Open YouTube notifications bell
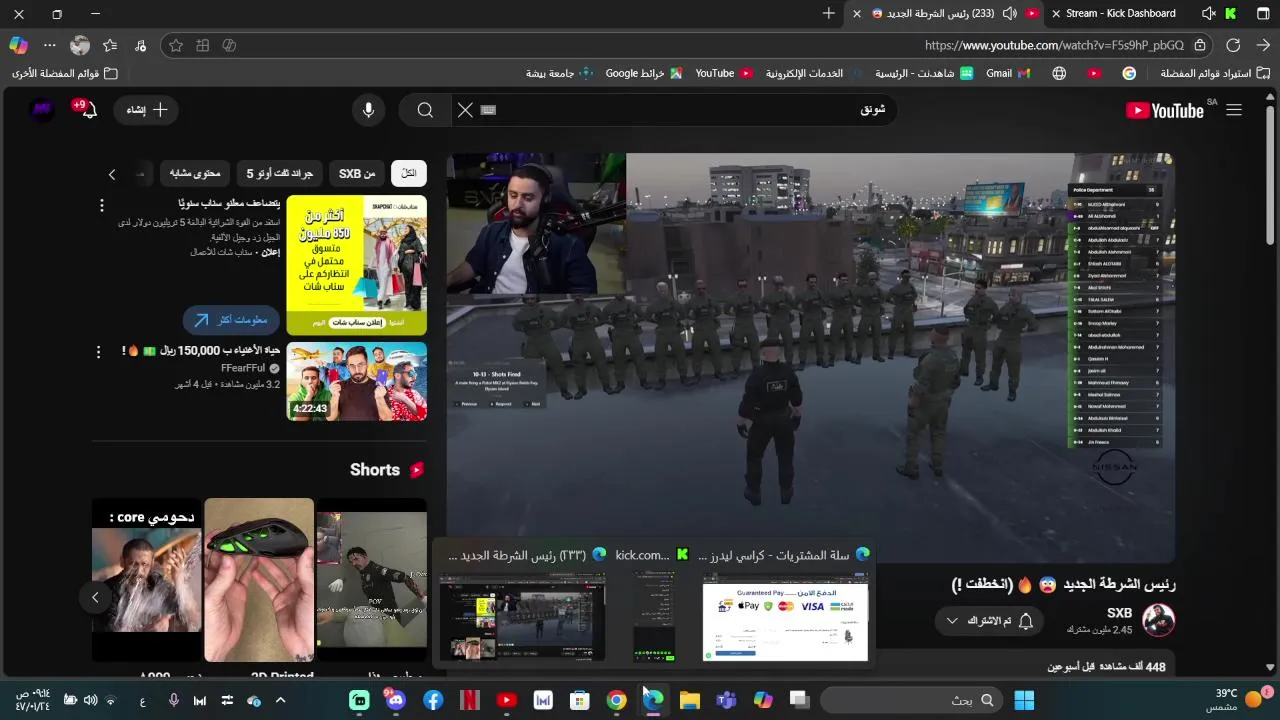The height and width of the screenshot is (720, 1280). click(x=88, y=110)
